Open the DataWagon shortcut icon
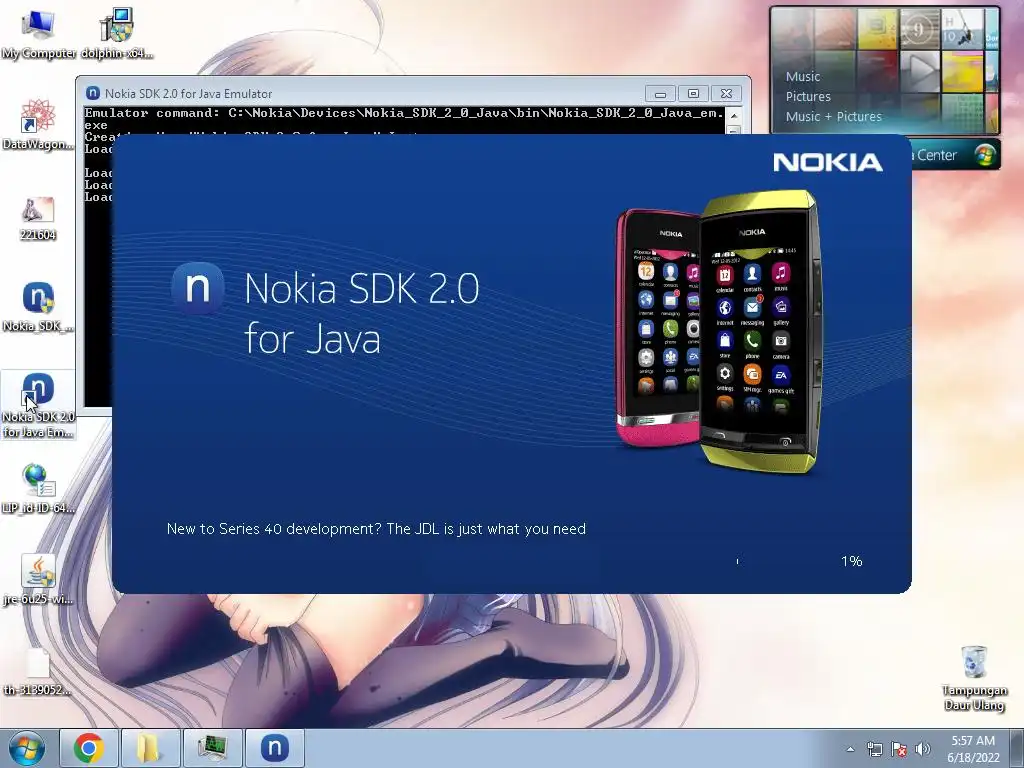The width and height of the screenshot is (1024, 768). (38, 125)
